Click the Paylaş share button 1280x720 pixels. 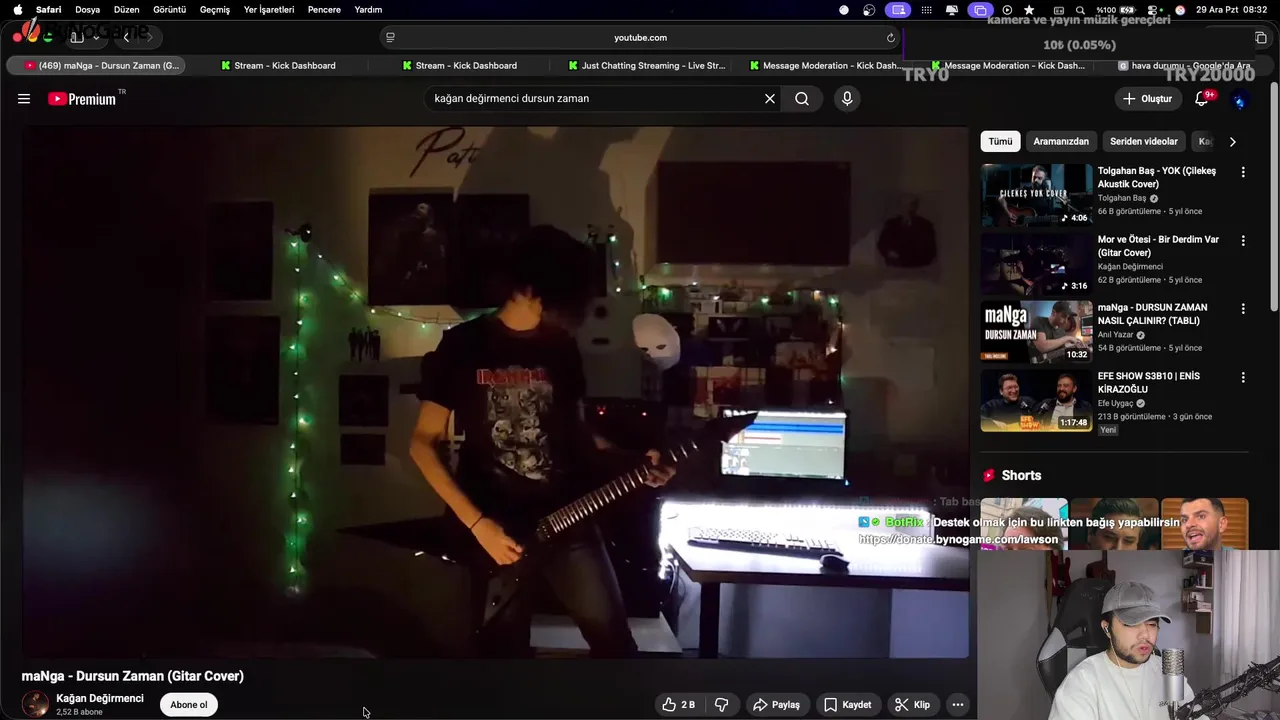(x=777, y=705)
